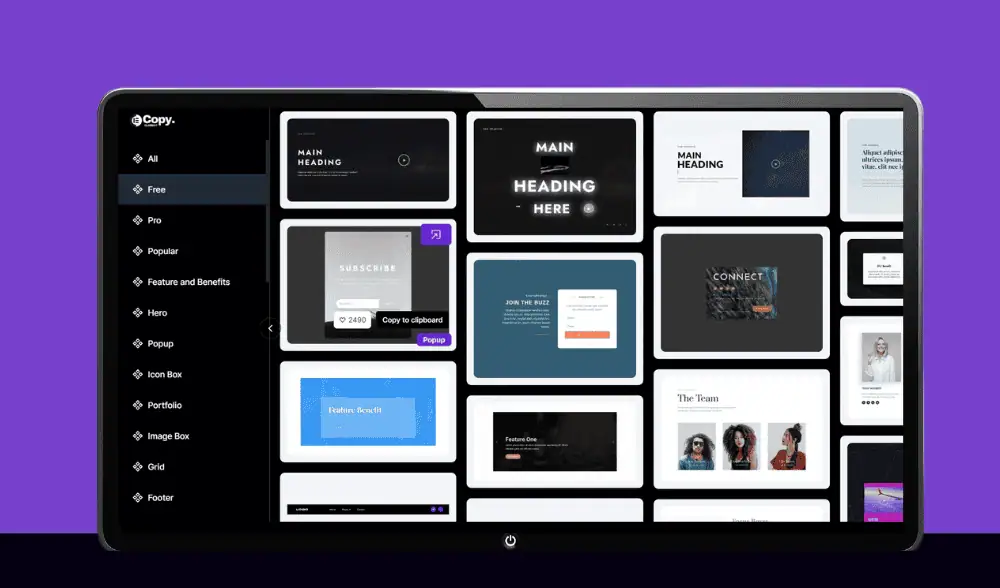Image resolution: width=1000 pixels, height=588 pixels.
Task: Open the Popular category
Action: point(162,252)
